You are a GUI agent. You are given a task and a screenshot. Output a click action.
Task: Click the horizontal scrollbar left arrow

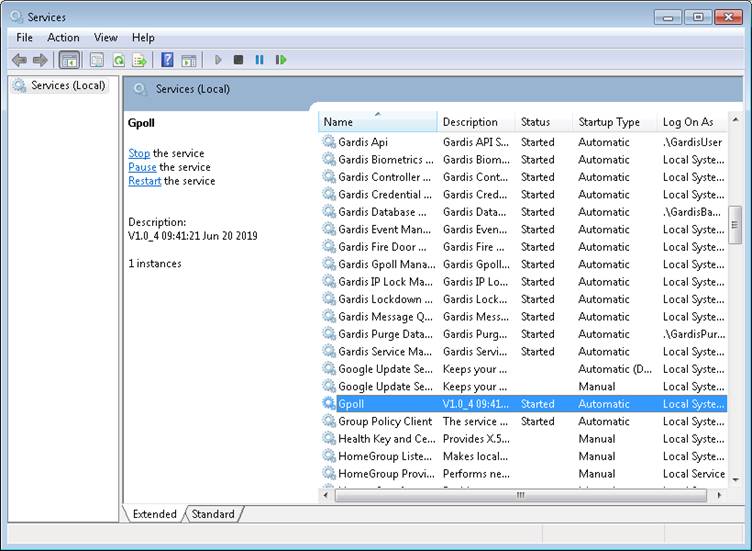pos(326,495)
